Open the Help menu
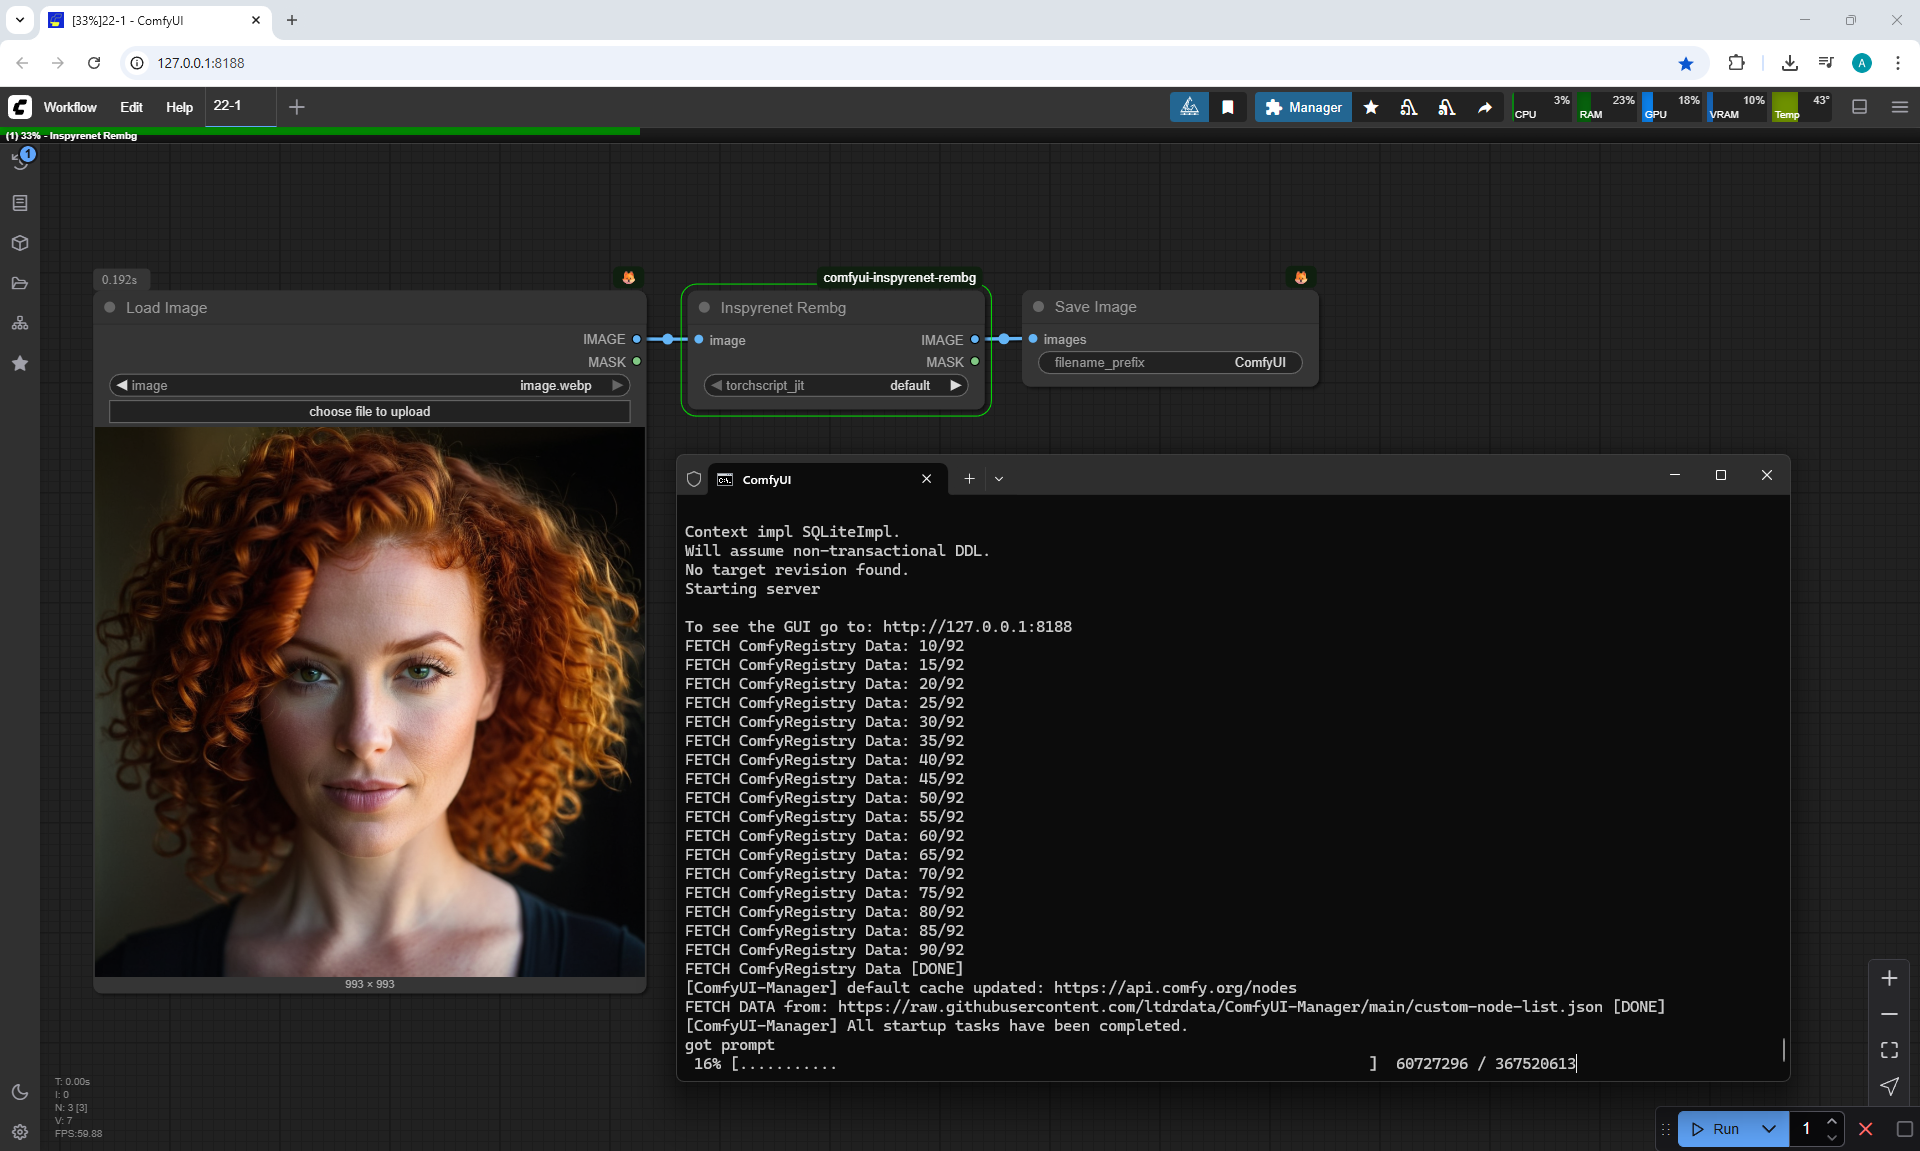The image size is (1920, 1151). pyautogui.click(x=179, y=107)
